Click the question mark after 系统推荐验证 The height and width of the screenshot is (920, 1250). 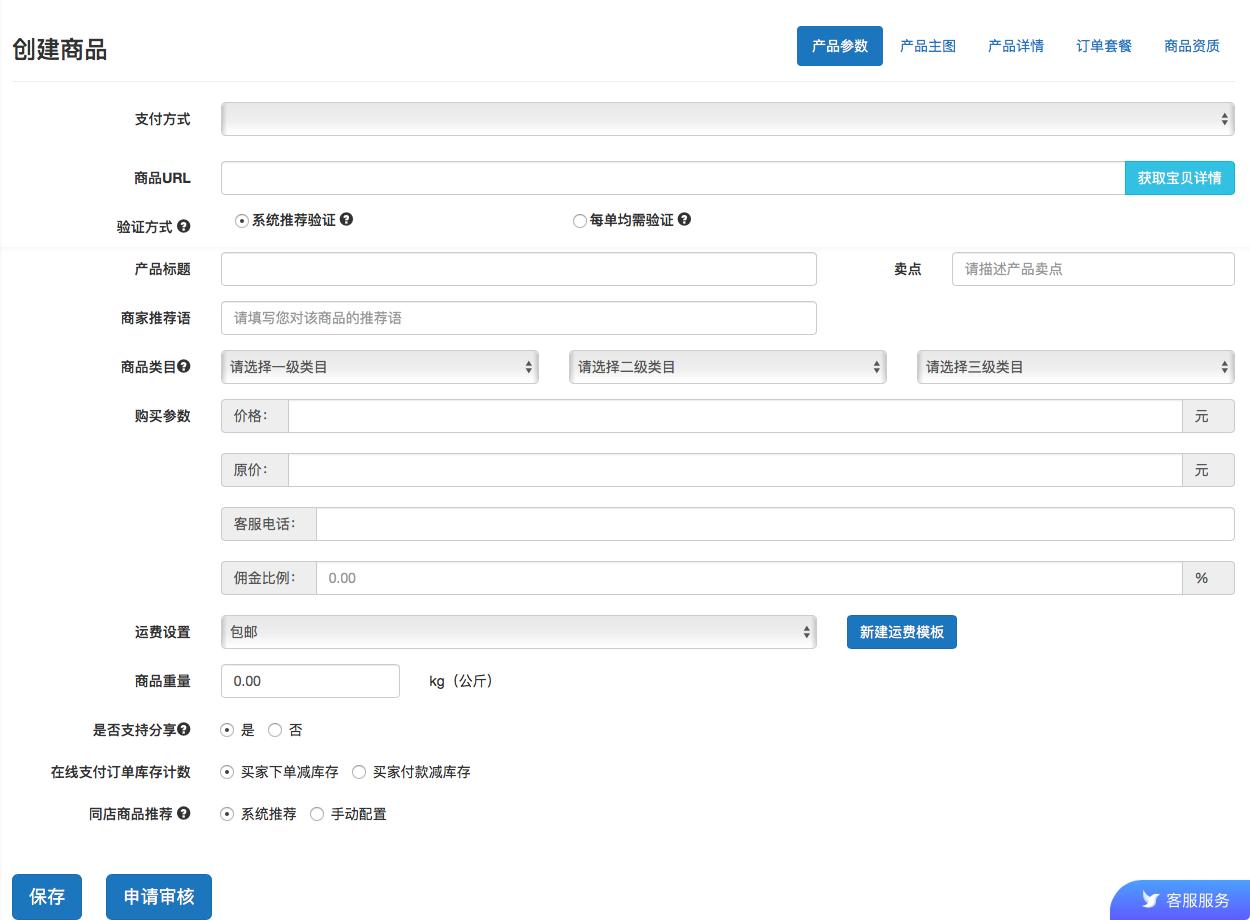pyautogui.click(x=347, y=218)
